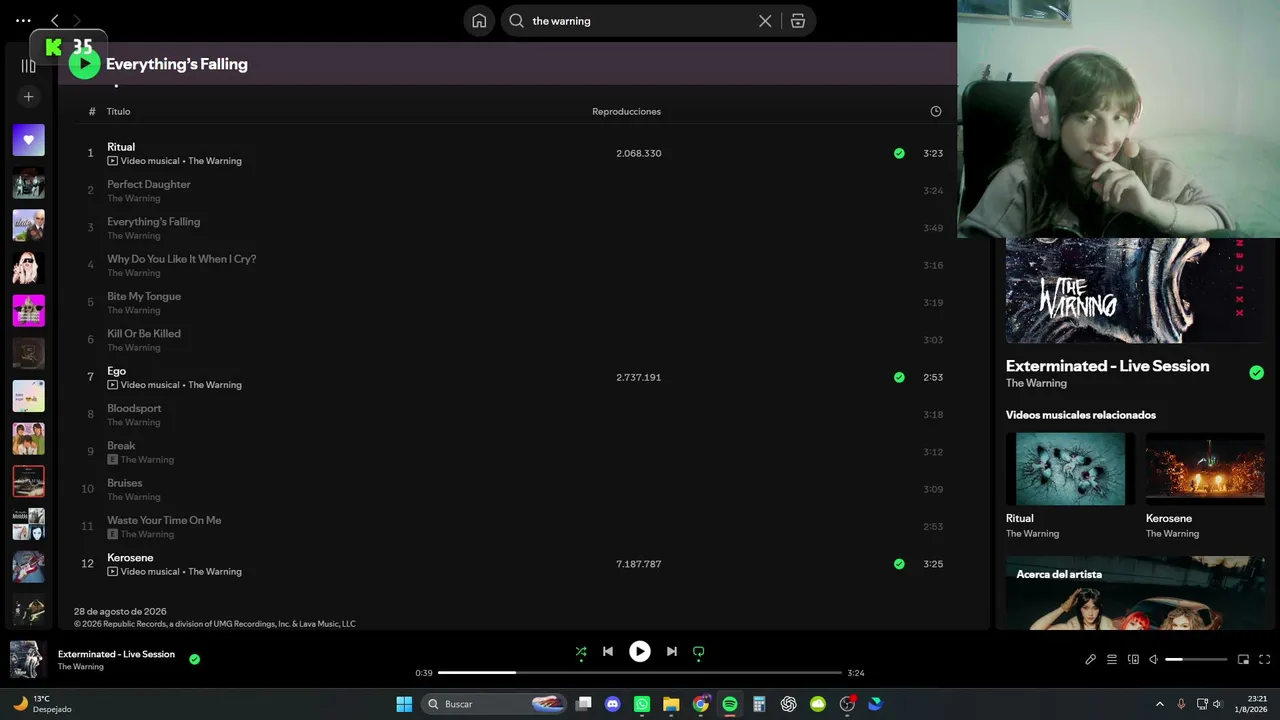
Task: Open the 'Acerca del artista' card
Action: coord(1135,593)
